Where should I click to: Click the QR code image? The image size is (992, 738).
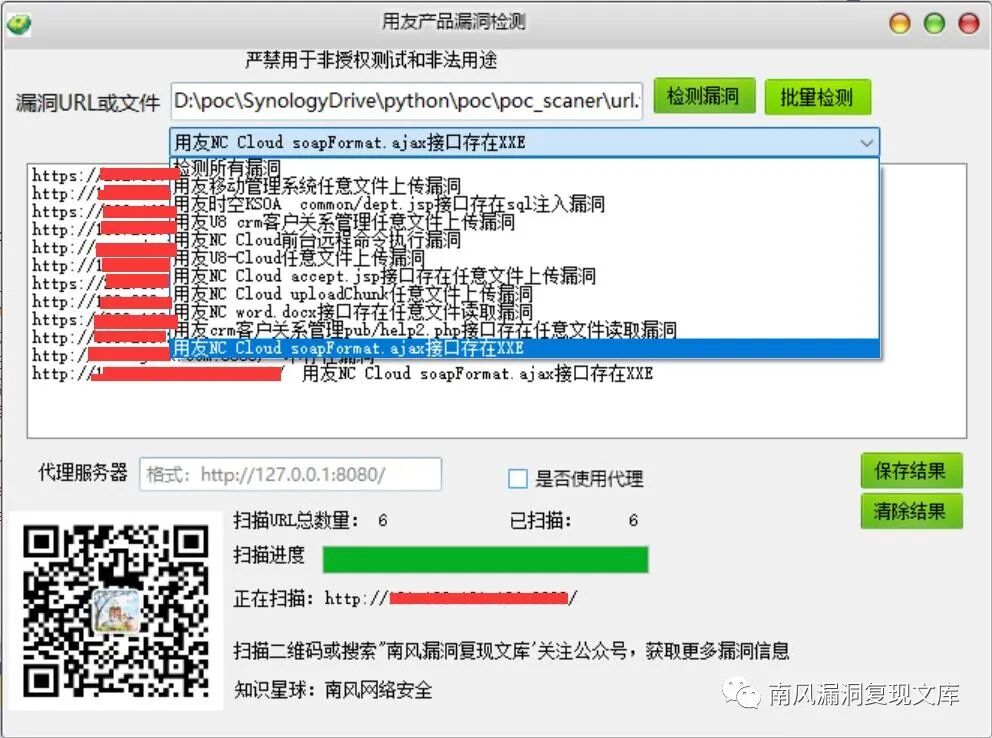(116, 610)
